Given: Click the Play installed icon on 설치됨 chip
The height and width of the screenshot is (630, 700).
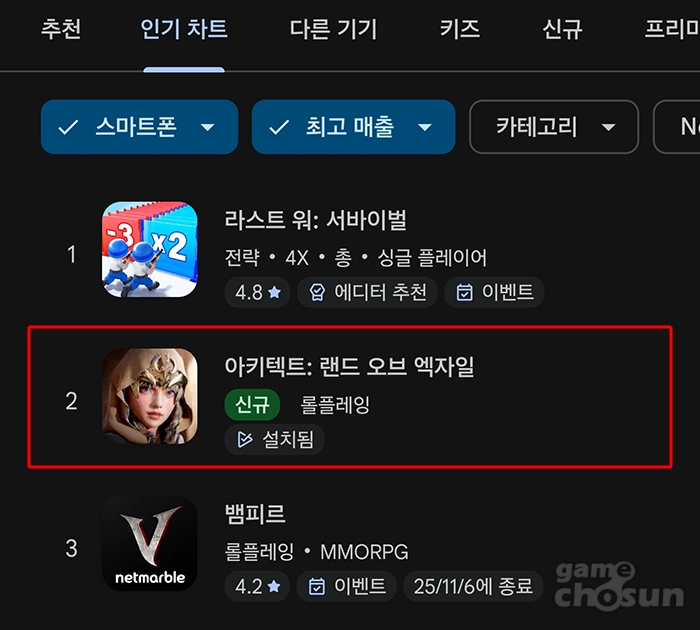Looking at the screenshot, I should (245, 439).
